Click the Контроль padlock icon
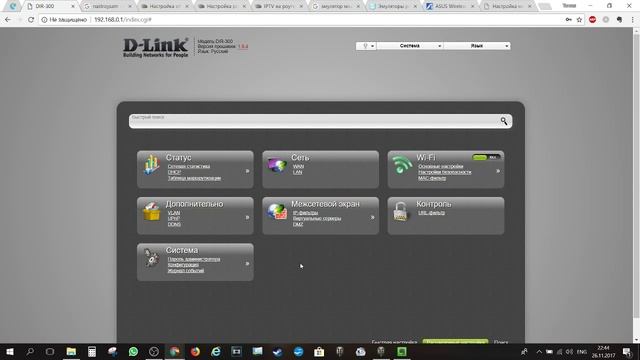The width and height of the screenshot is (640, 360). point(400,212)
